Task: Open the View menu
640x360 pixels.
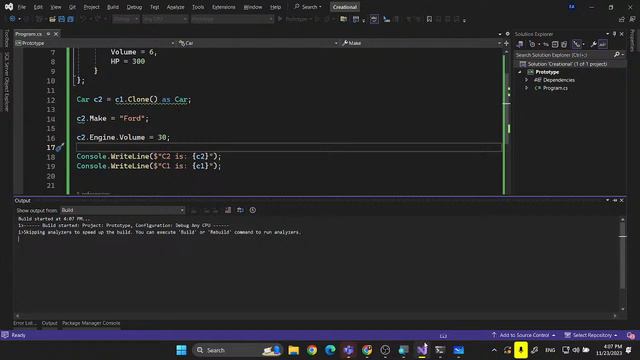Action: point(56,7)
